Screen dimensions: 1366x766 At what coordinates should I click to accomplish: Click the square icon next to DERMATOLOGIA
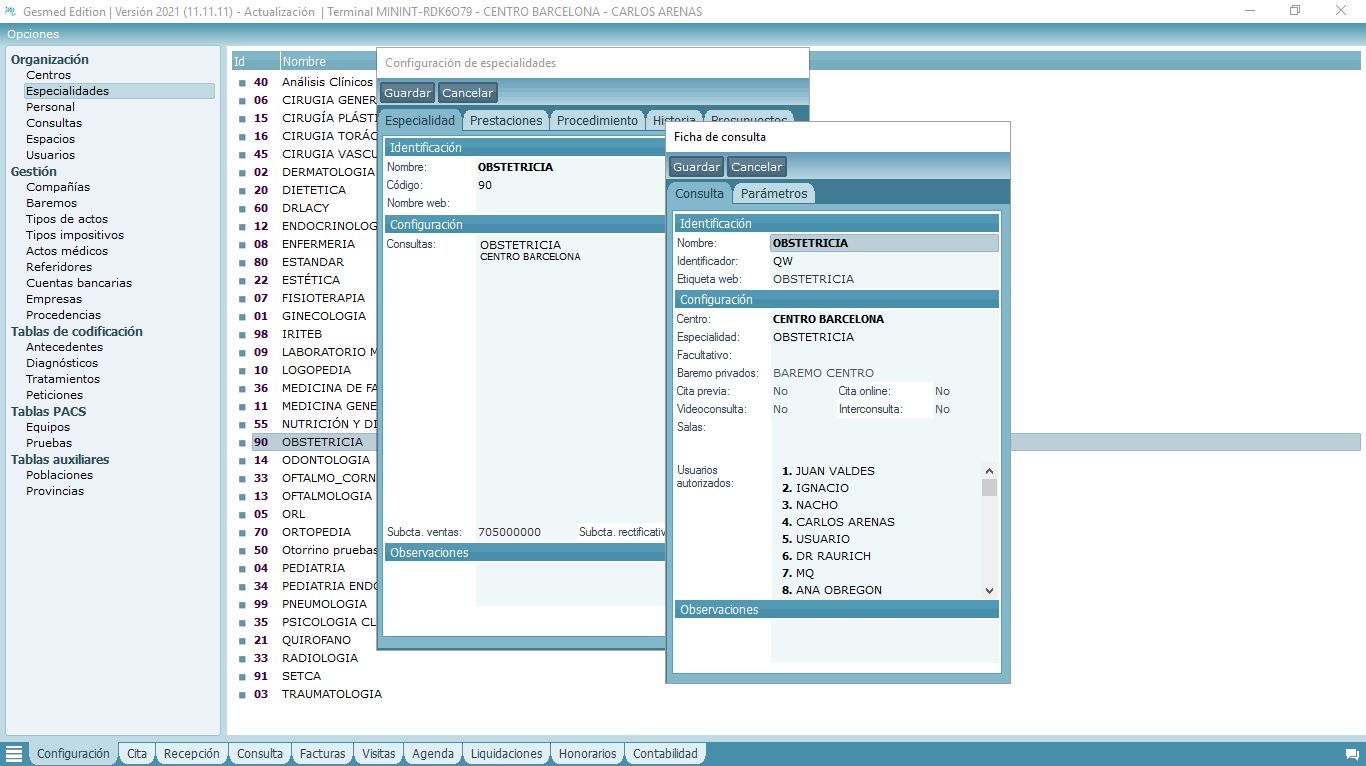(241, 171)
